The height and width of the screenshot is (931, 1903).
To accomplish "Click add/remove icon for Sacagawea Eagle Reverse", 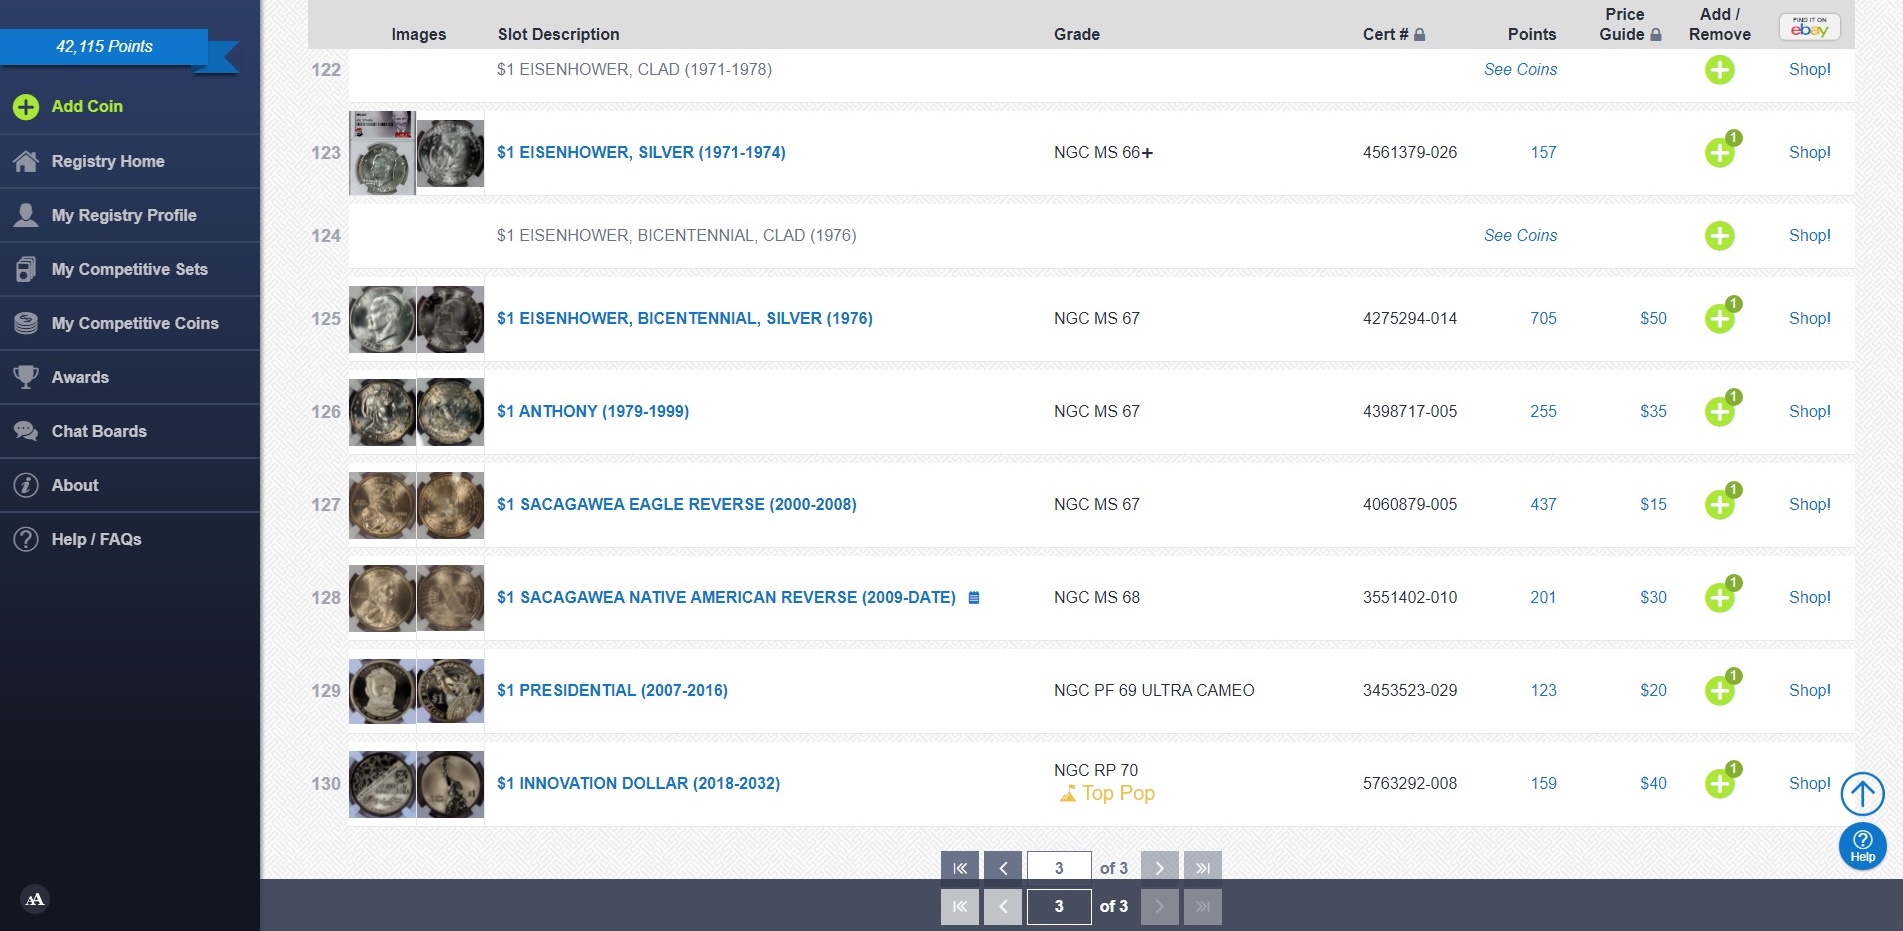I will [1719, 505].
